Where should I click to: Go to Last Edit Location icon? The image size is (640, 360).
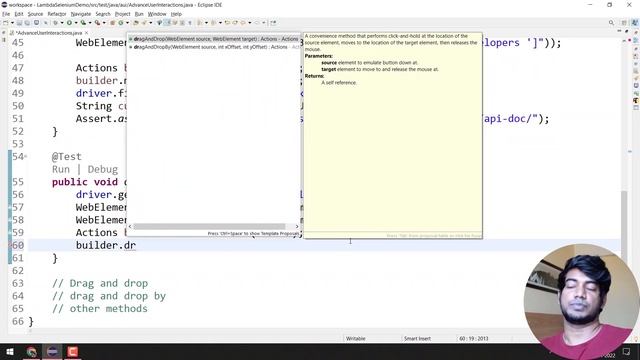pyautogui.click(x=227, y=22)
